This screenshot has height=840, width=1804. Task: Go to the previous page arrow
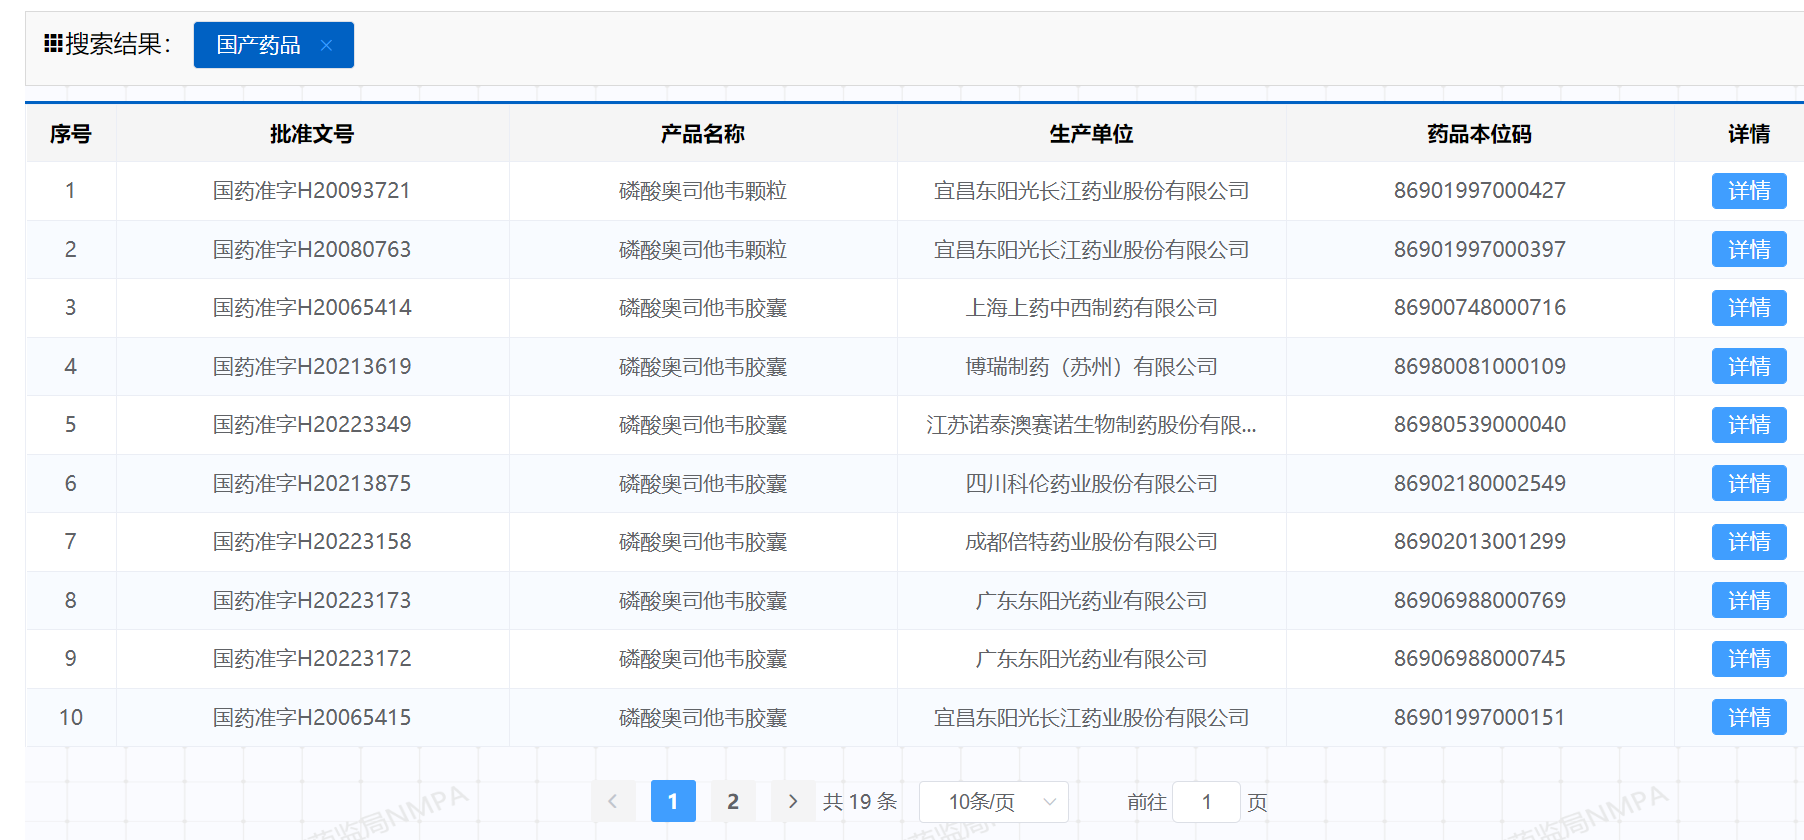[613, 801]
